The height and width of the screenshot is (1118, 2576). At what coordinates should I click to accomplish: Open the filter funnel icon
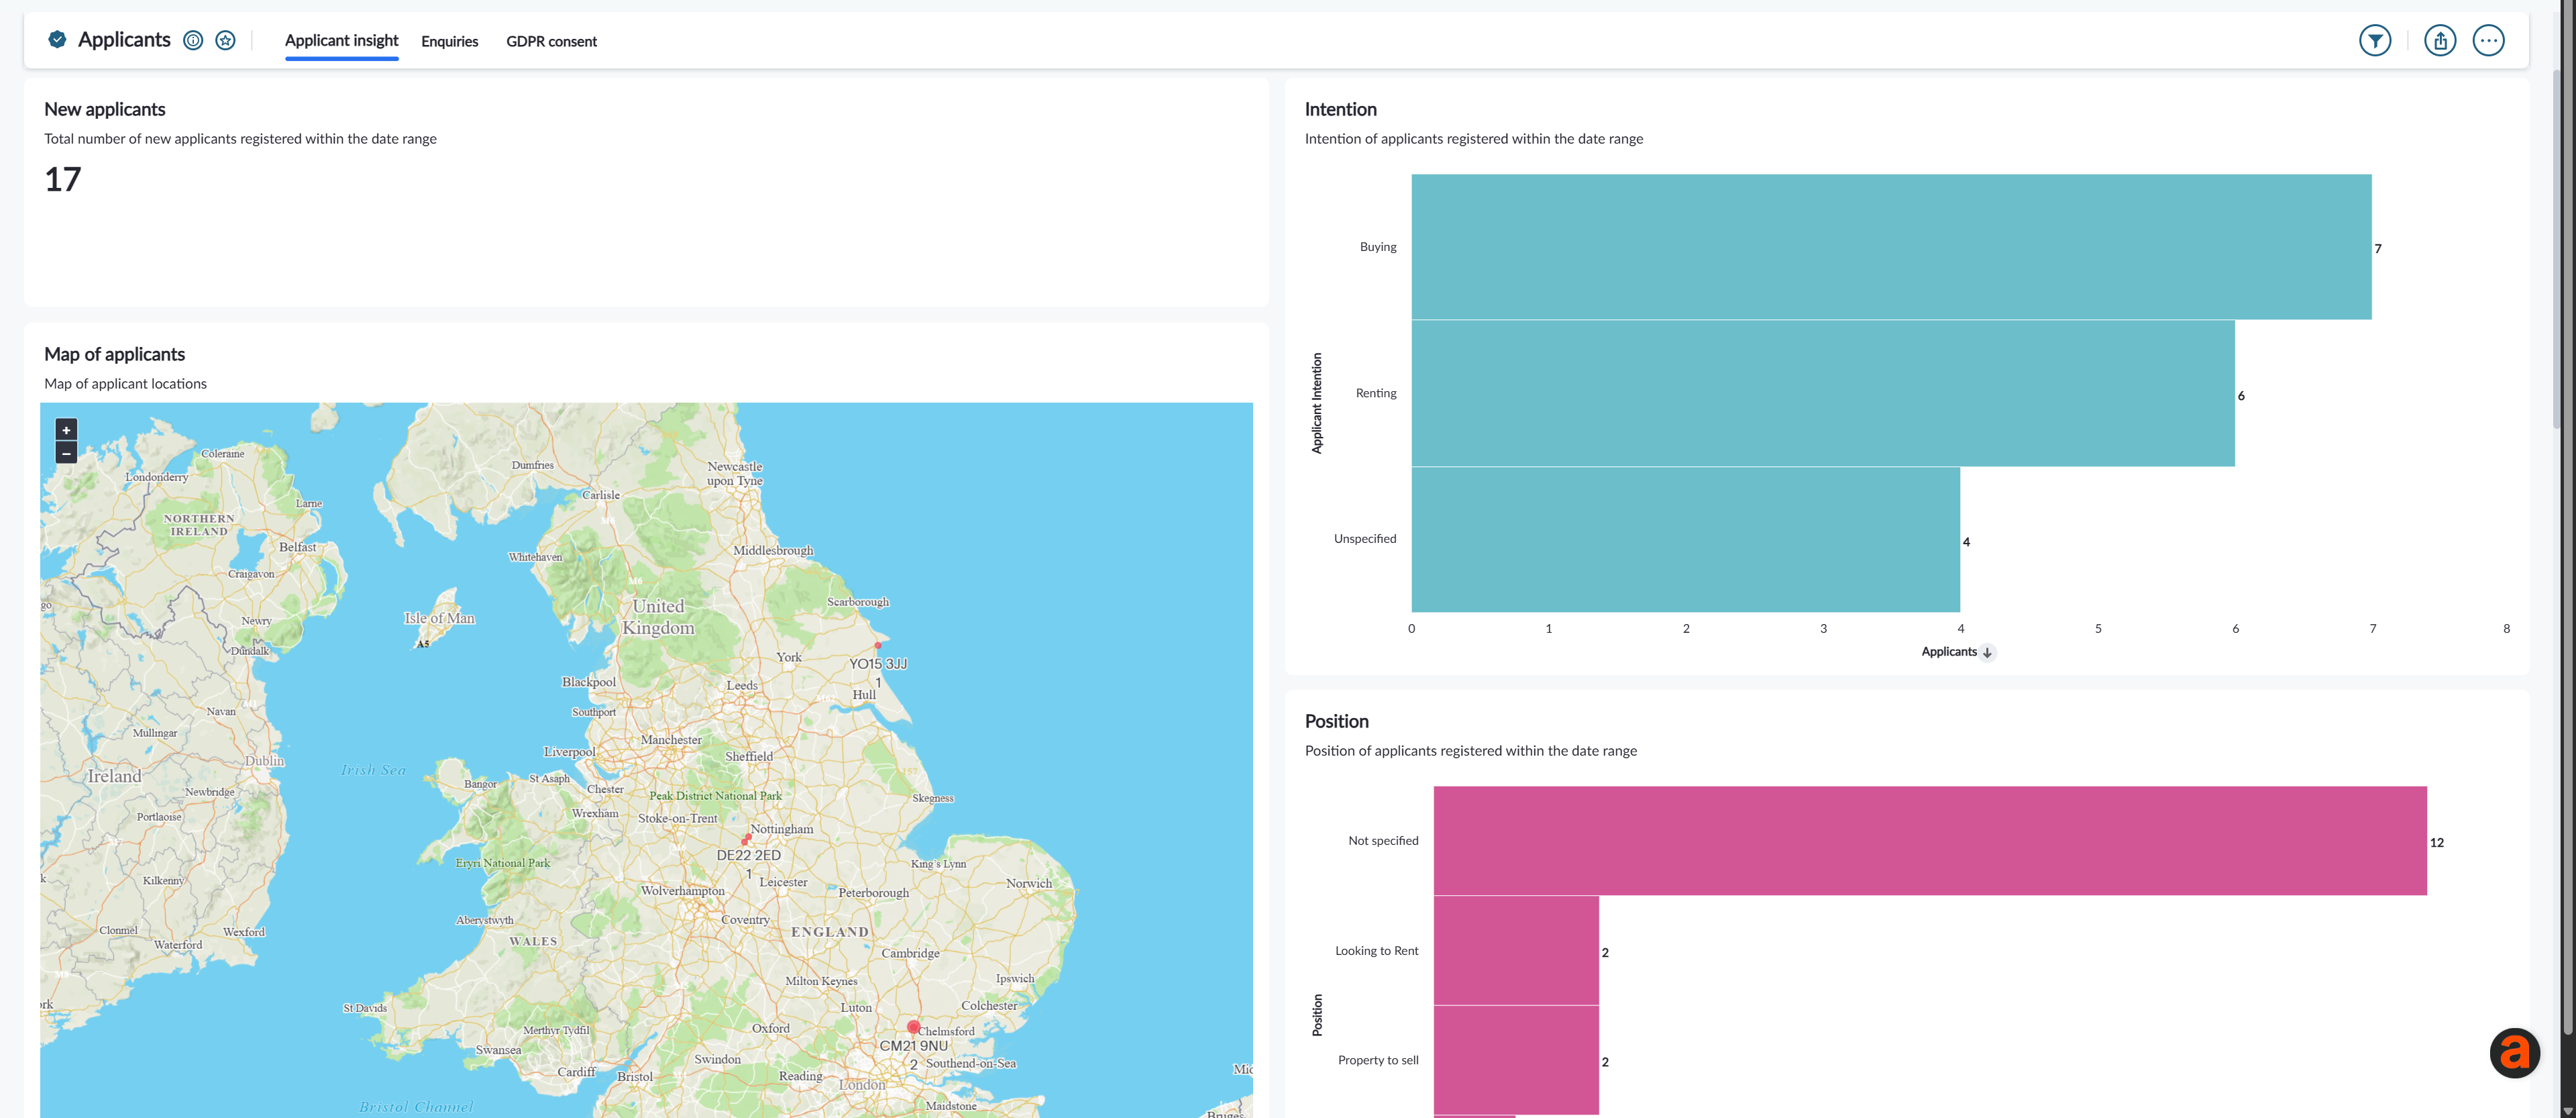pos(2375,40)
